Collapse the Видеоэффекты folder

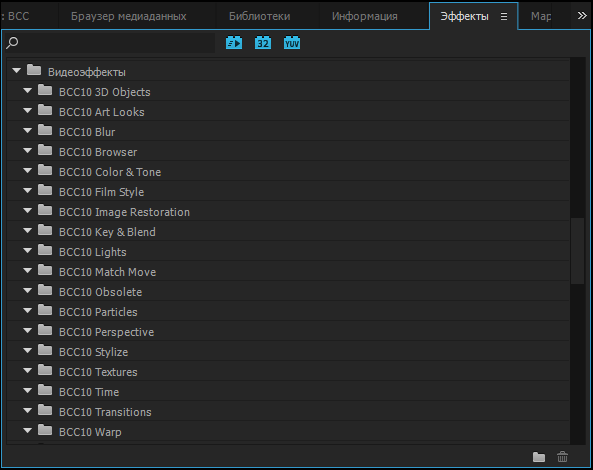tap(16, 71)
